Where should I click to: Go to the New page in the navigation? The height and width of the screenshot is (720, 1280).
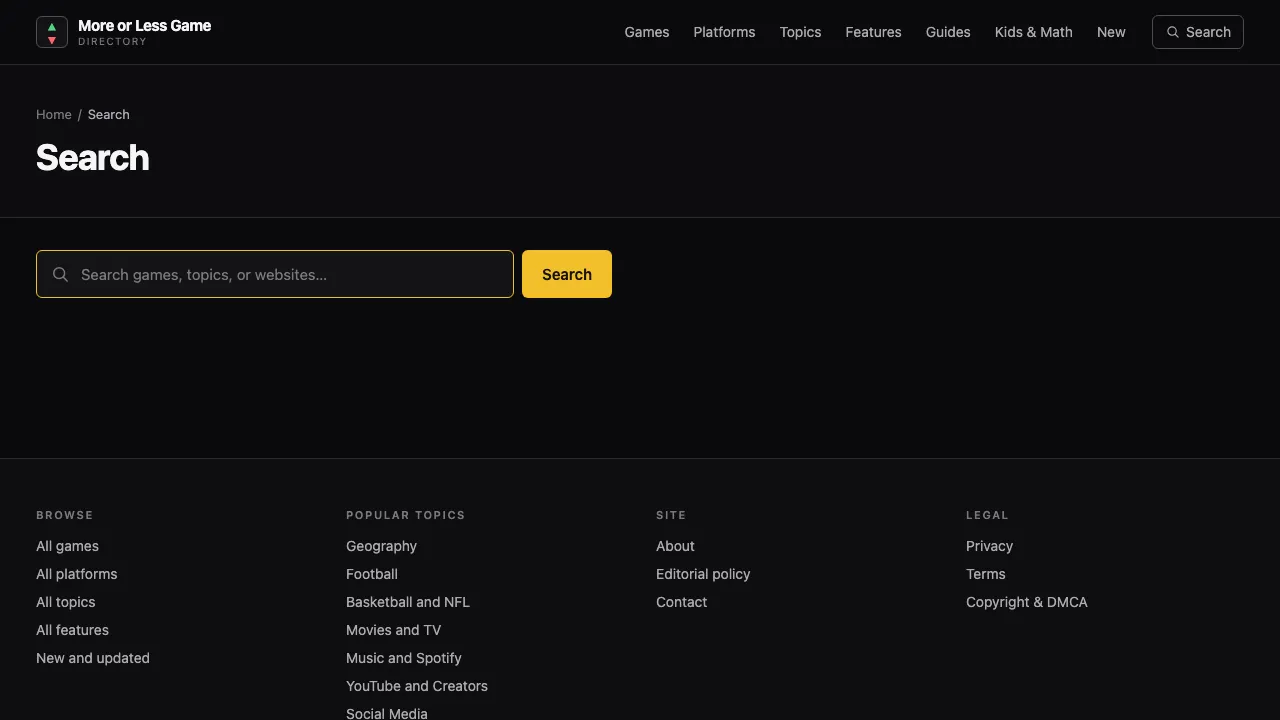(x=1111, y=32)
